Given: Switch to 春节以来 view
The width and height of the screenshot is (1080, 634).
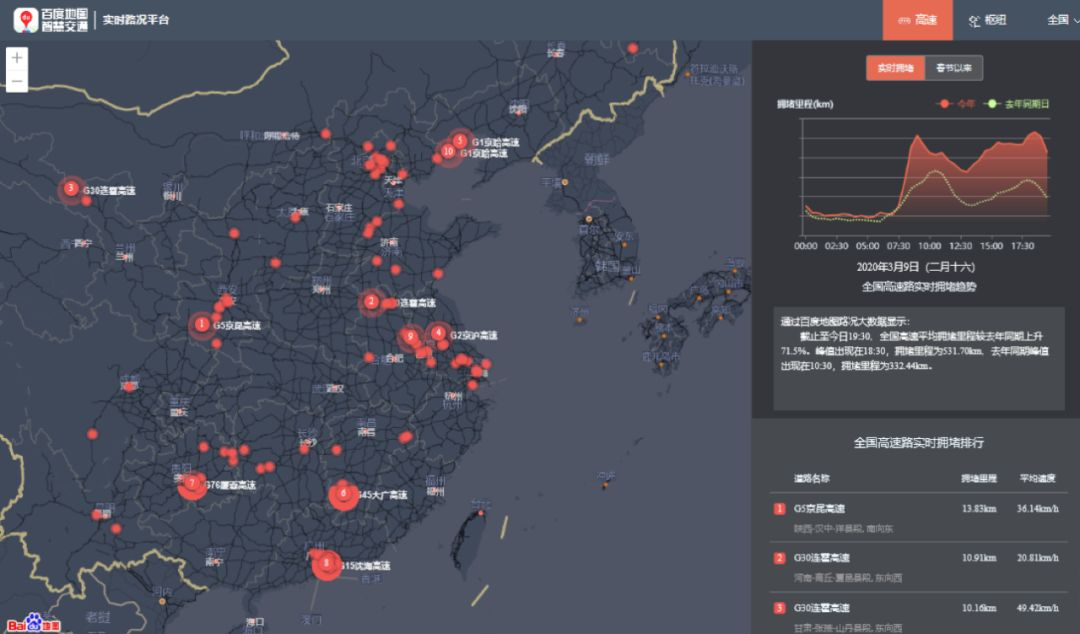Looking at the screenshot, I should click(x=954, y=68).
